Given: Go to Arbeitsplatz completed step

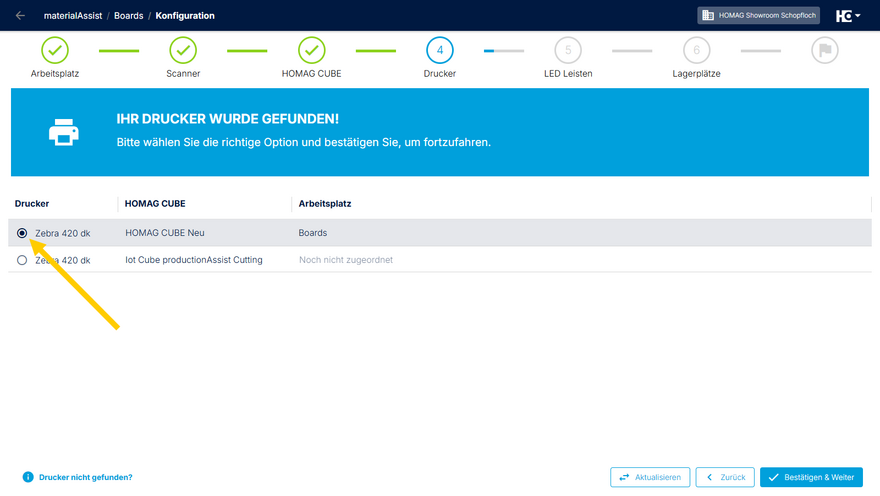Looking at the screenshot, I should 55,50.
